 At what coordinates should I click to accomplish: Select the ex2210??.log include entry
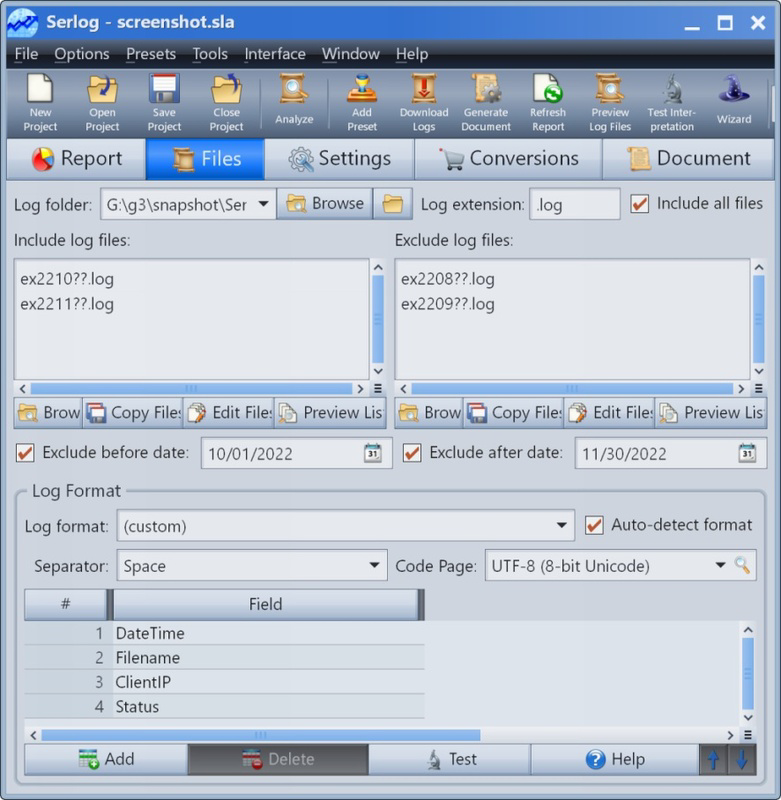click(x=67, y=279)
